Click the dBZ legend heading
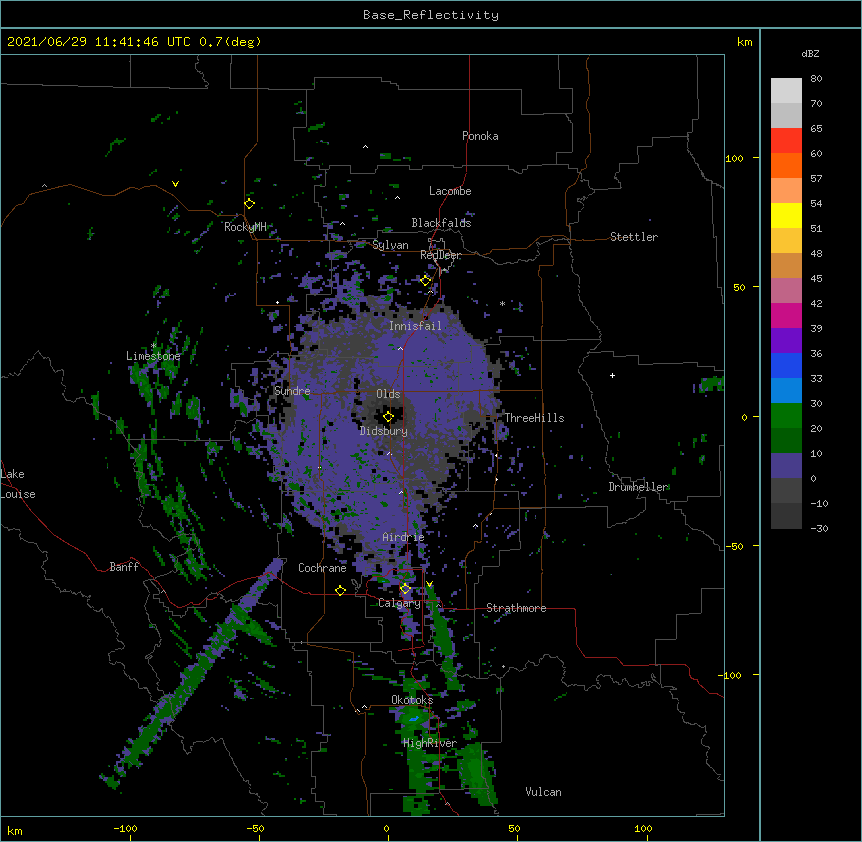The width and height of the screenshot is (862, 842). click(x=810, y=53)
